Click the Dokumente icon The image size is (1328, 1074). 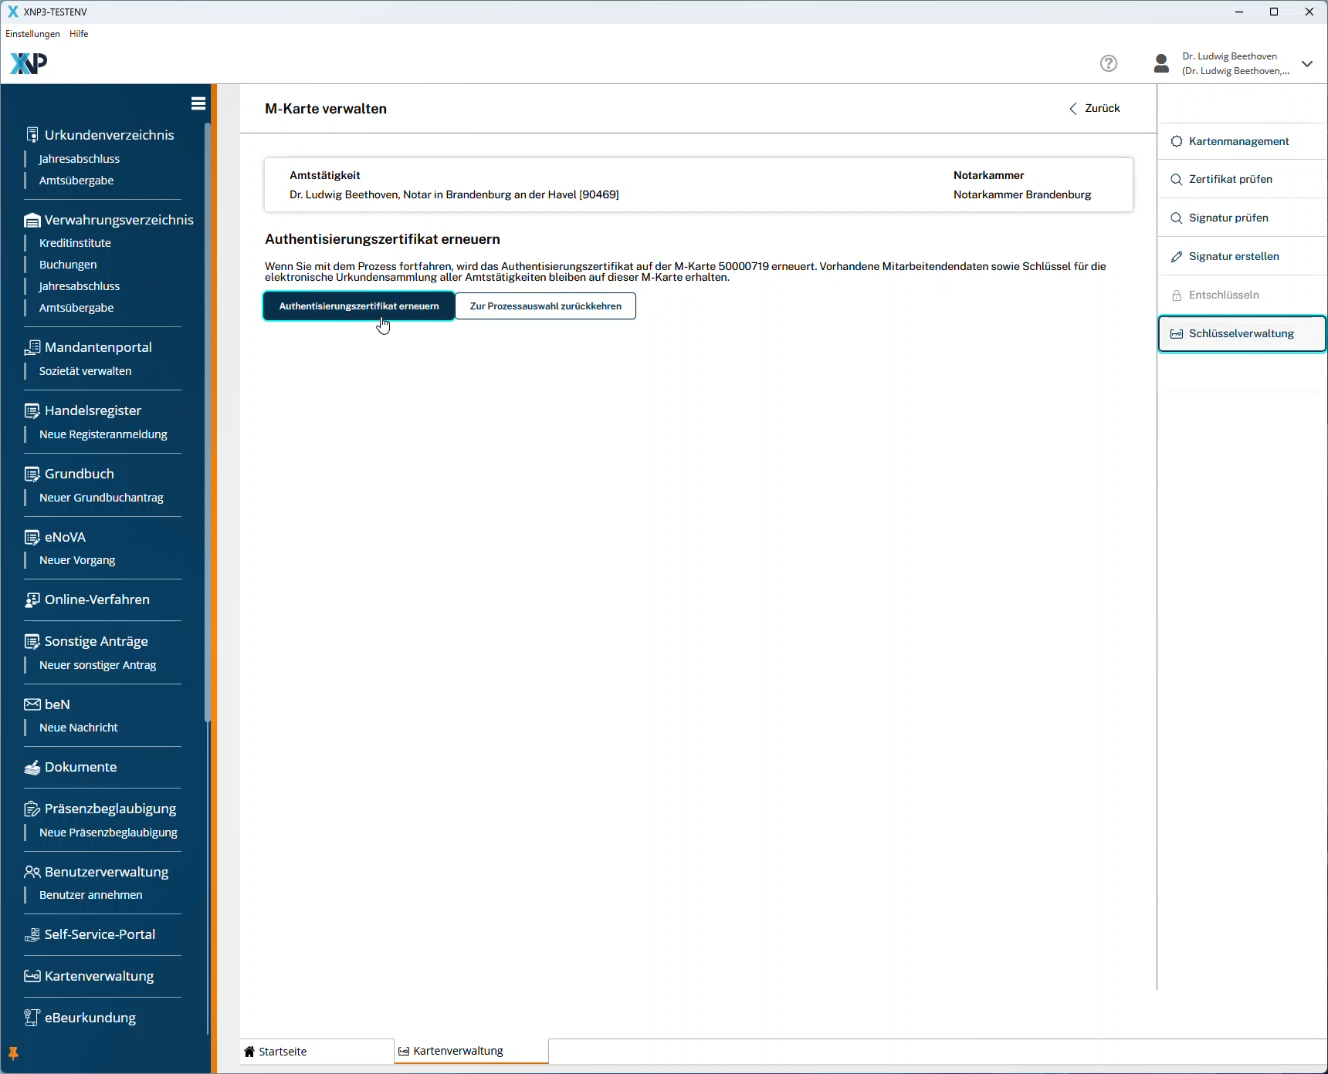coord(32,767)
